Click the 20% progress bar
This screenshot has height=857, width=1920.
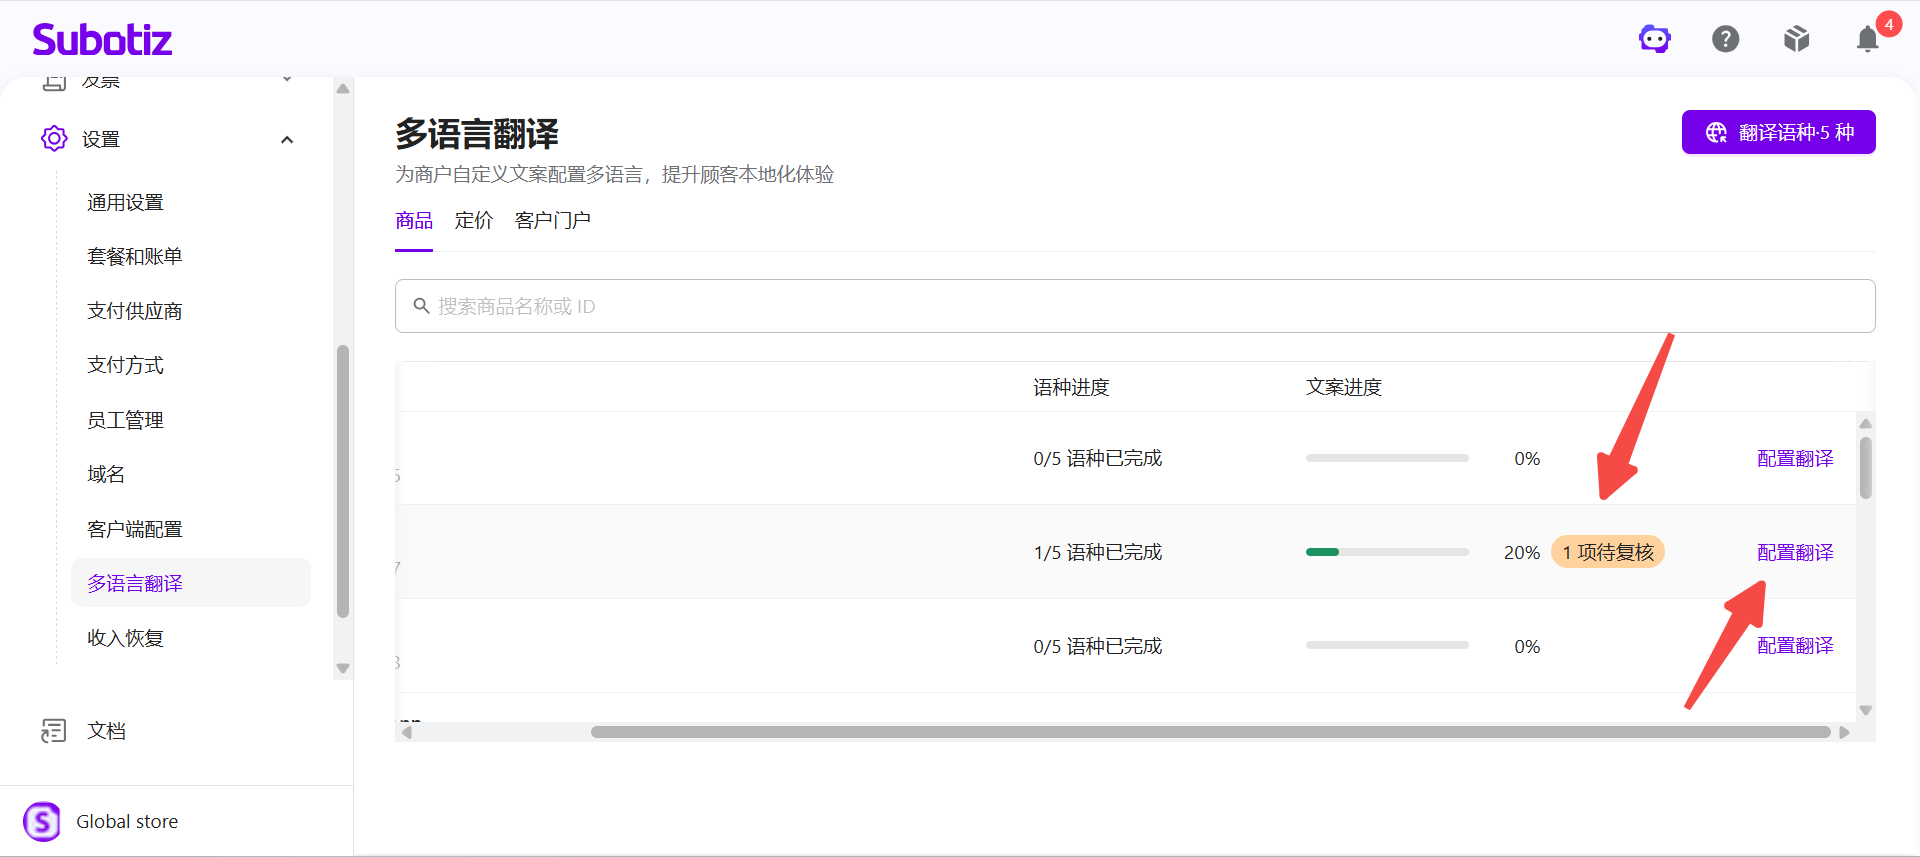pos(1387,552)
